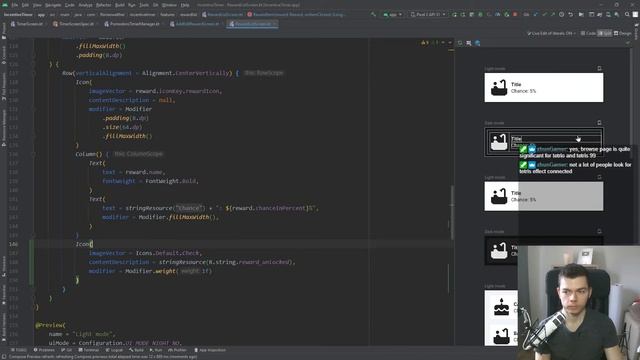Open the Pixel device selector dropdown

tap(428, 14)
